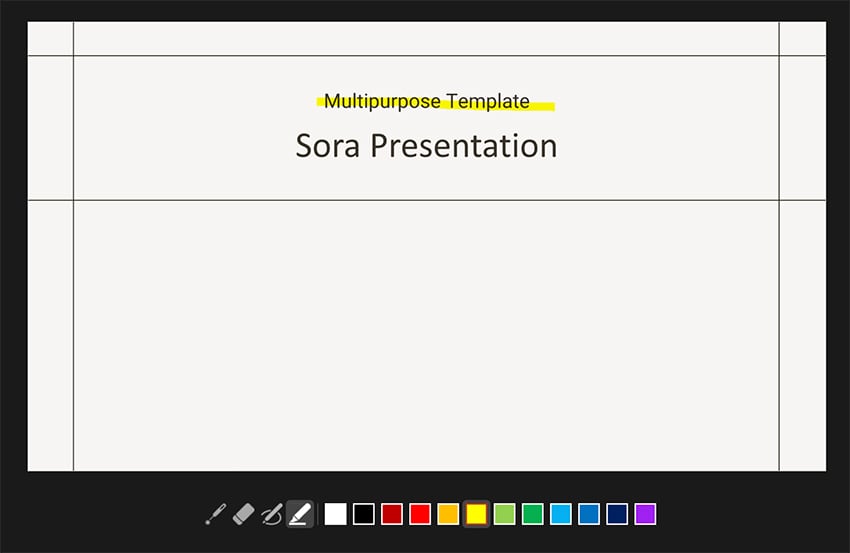Set ink color to light blue
The image size is (850, 553).
pos(561,514)
